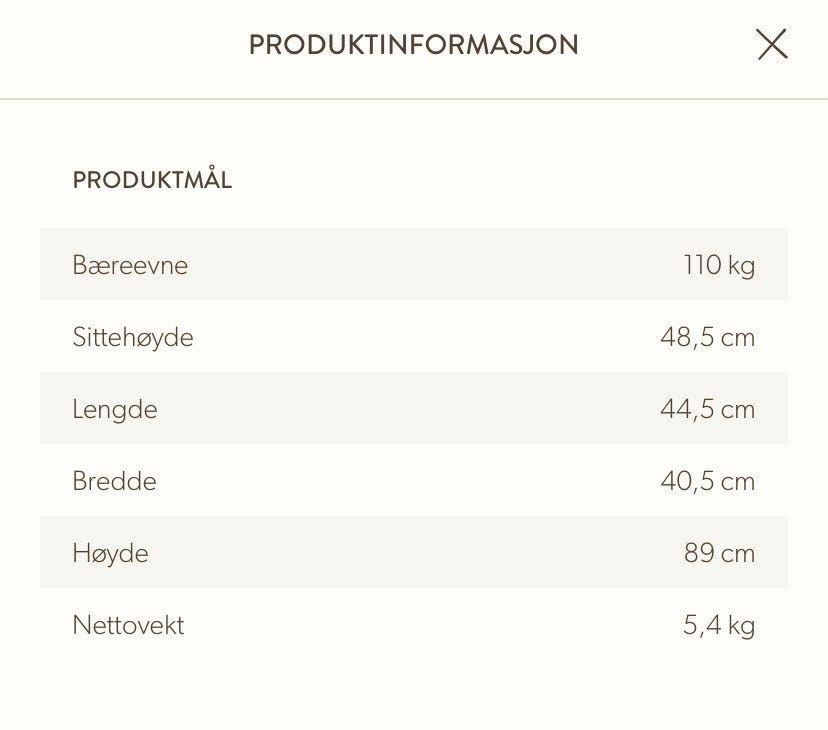The width and height of the screenshot is (828, 730).
Task: Click the 110 kg value
Action: [719, 265]
